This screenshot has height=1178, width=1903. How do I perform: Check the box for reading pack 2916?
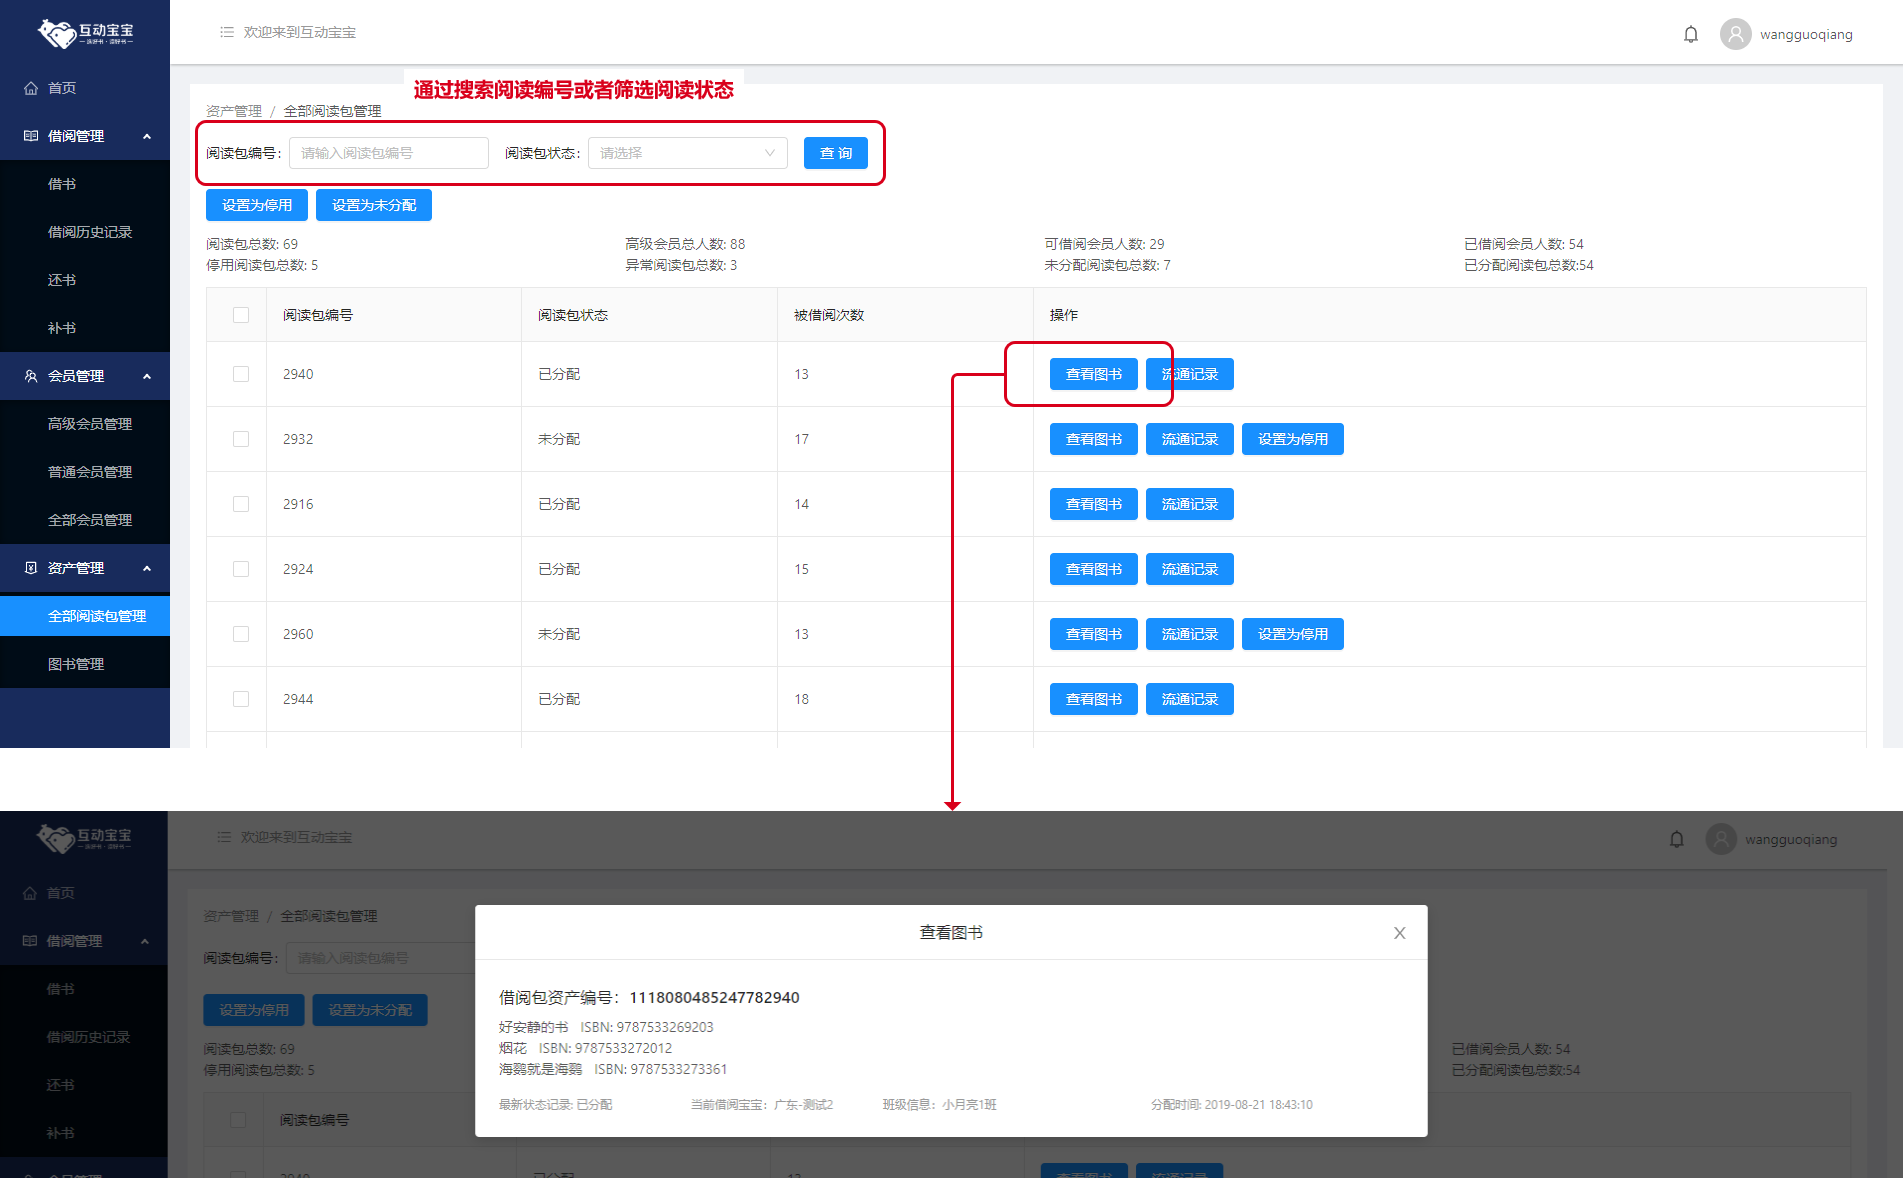[241, 504]
